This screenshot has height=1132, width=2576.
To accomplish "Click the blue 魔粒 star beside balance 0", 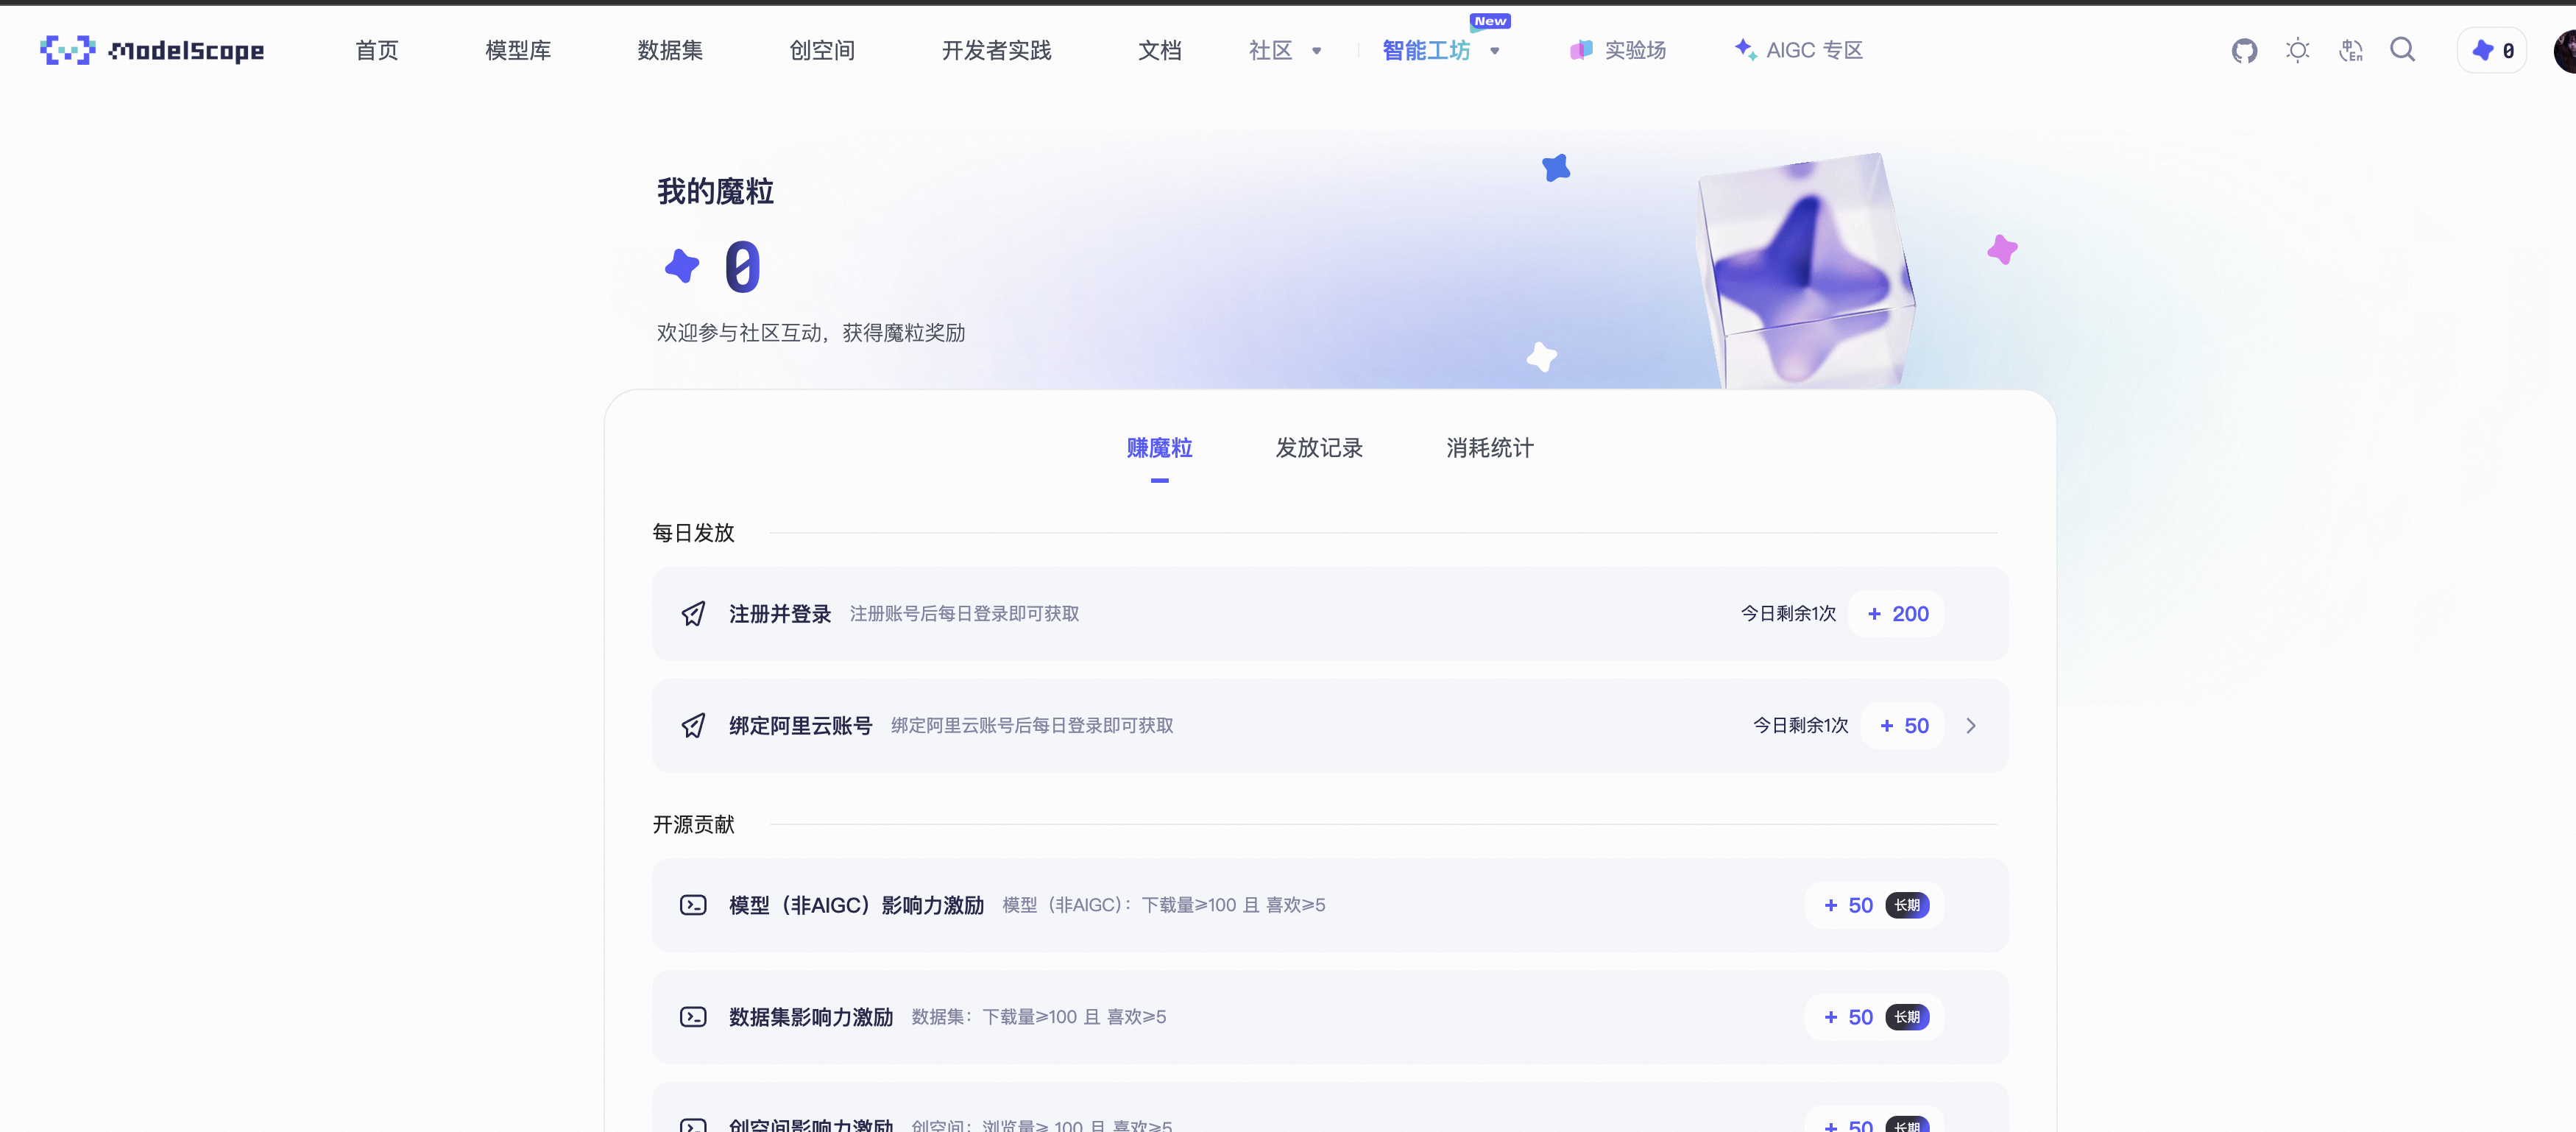I will pos(682,266).
